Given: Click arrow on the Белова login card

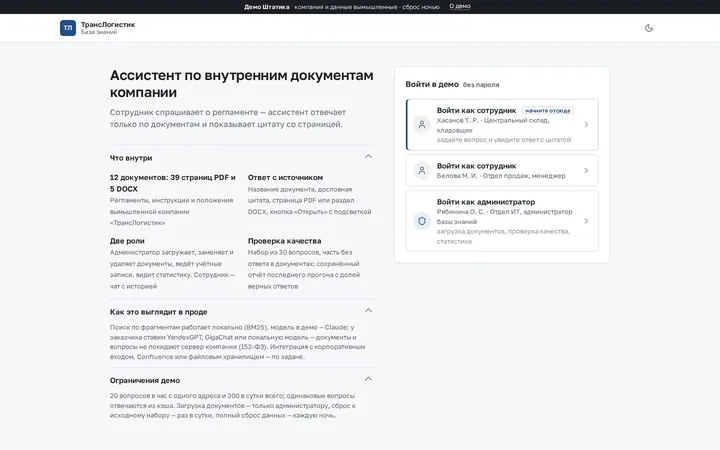Looking at the screenshot, I should tap(586, 170).
